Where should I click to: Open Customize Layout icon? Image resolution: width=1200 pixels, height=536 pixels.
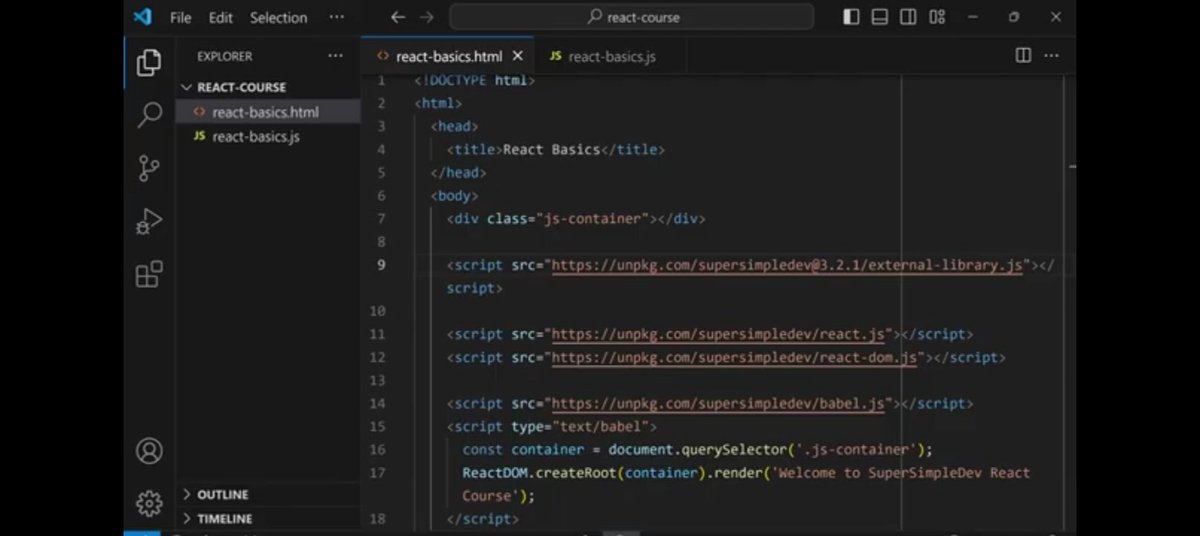937,17
